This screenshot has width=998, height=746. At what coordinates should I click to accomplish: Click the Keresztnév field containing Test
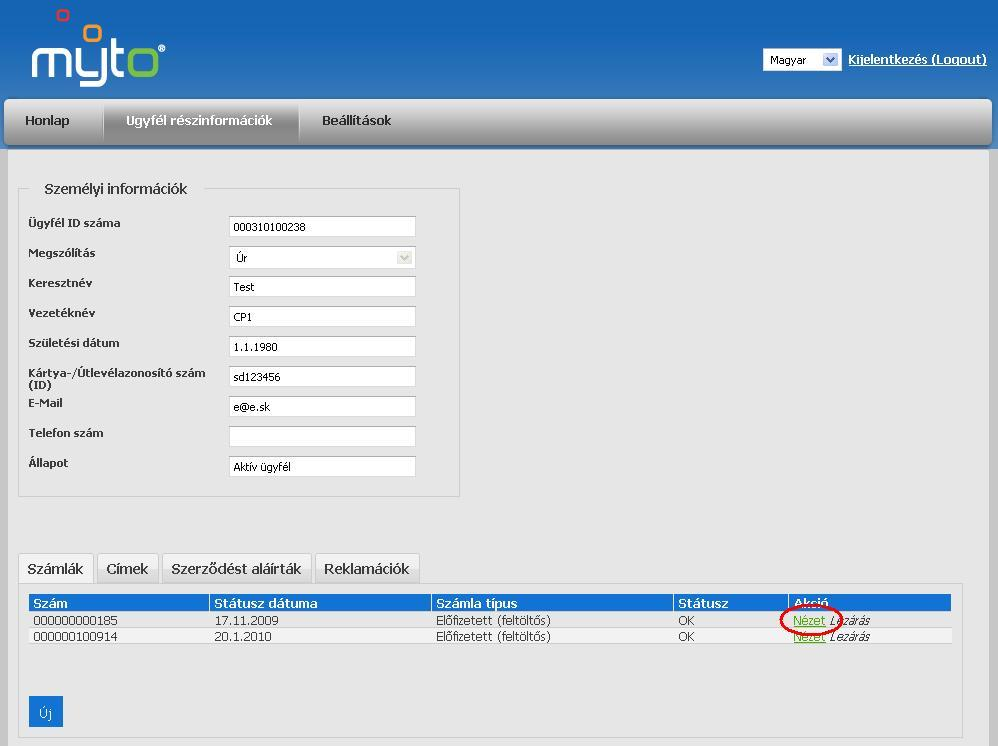tap(322, 286)
